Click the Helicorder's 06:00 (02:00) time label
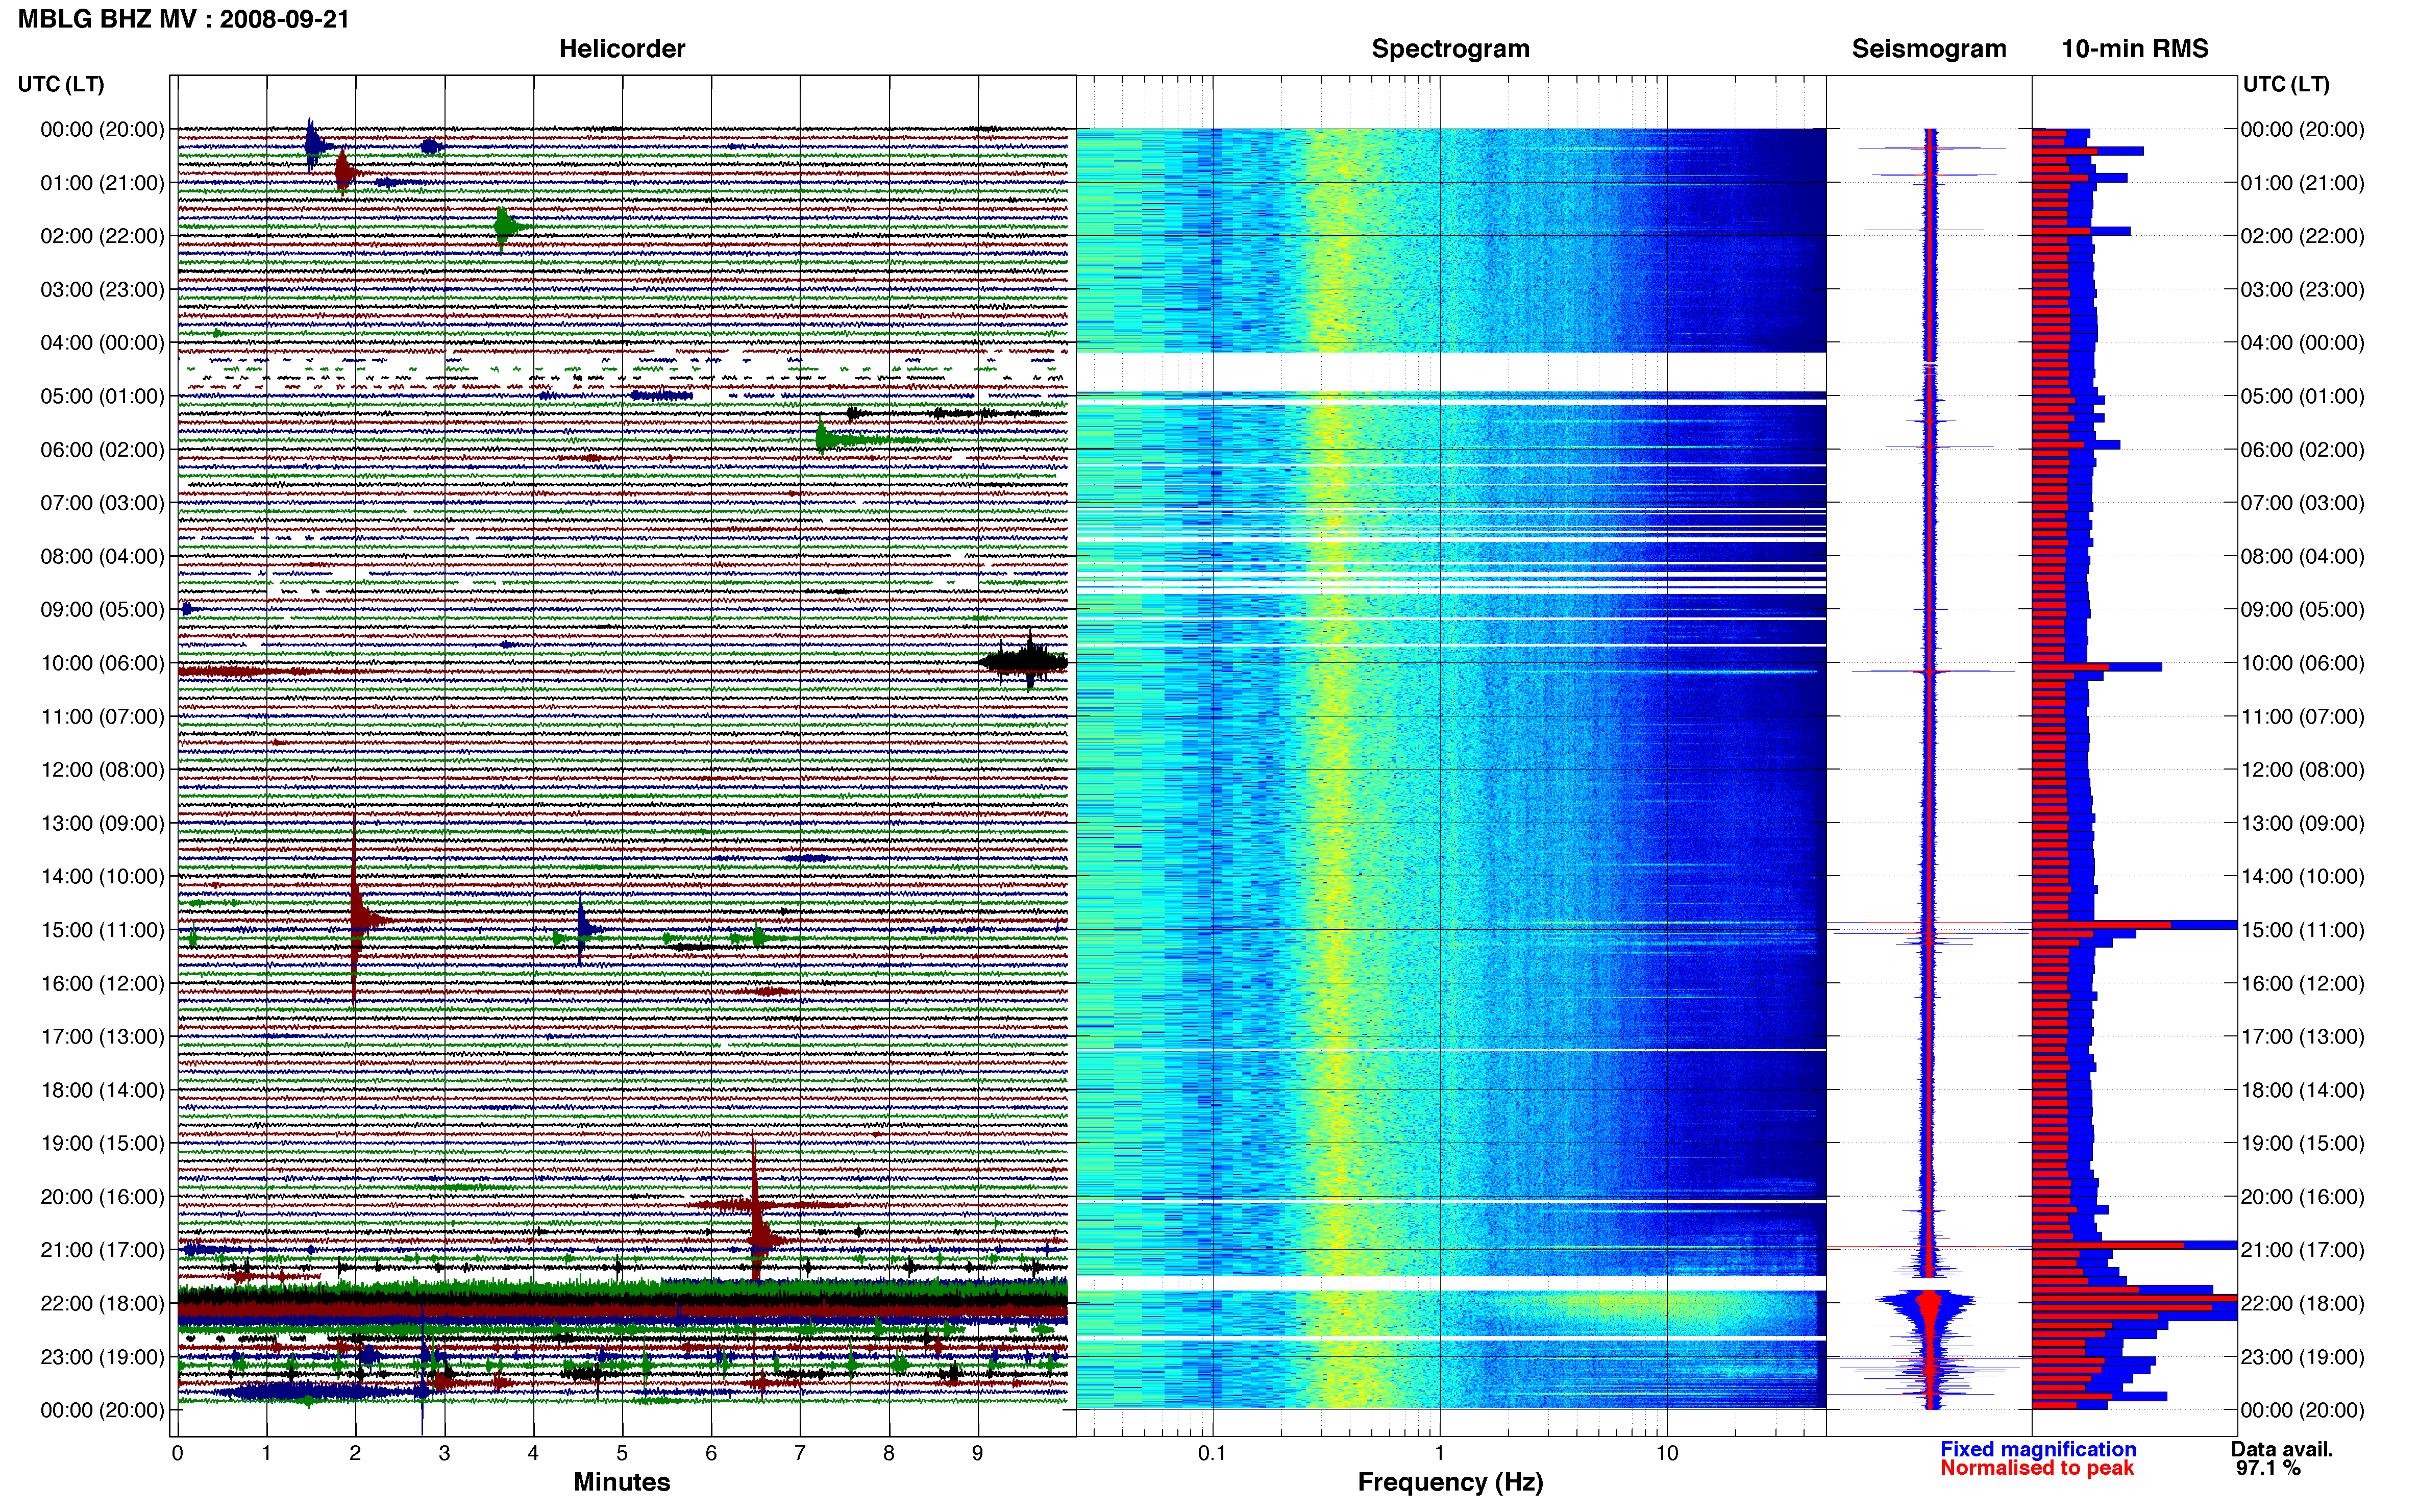This screenshot has height=1512, width=2419. point(102,450)
